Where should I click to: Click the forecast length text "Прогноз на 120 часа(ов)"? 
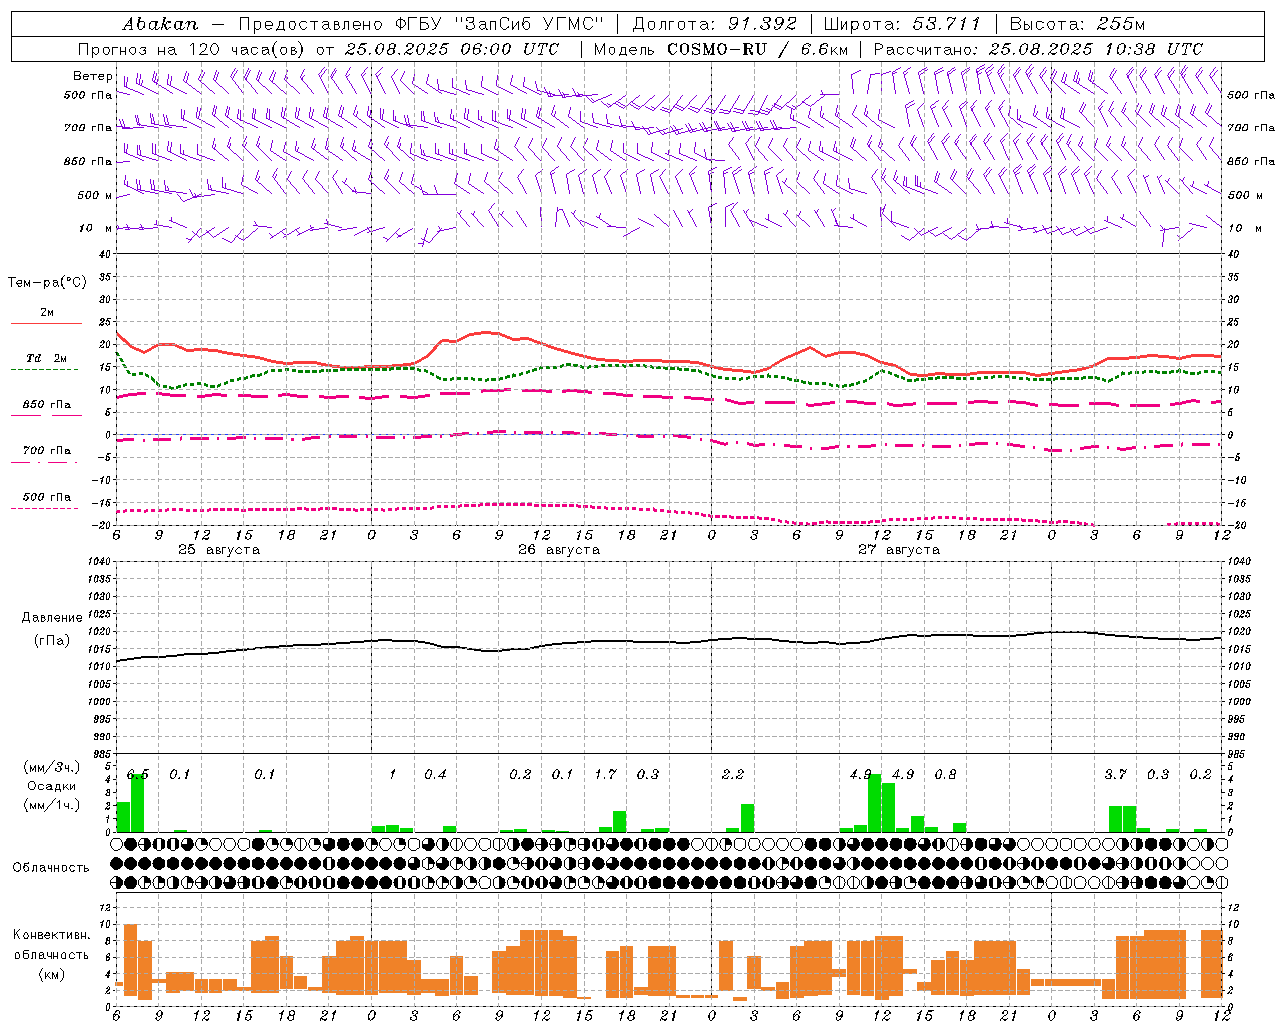(193, 49)
